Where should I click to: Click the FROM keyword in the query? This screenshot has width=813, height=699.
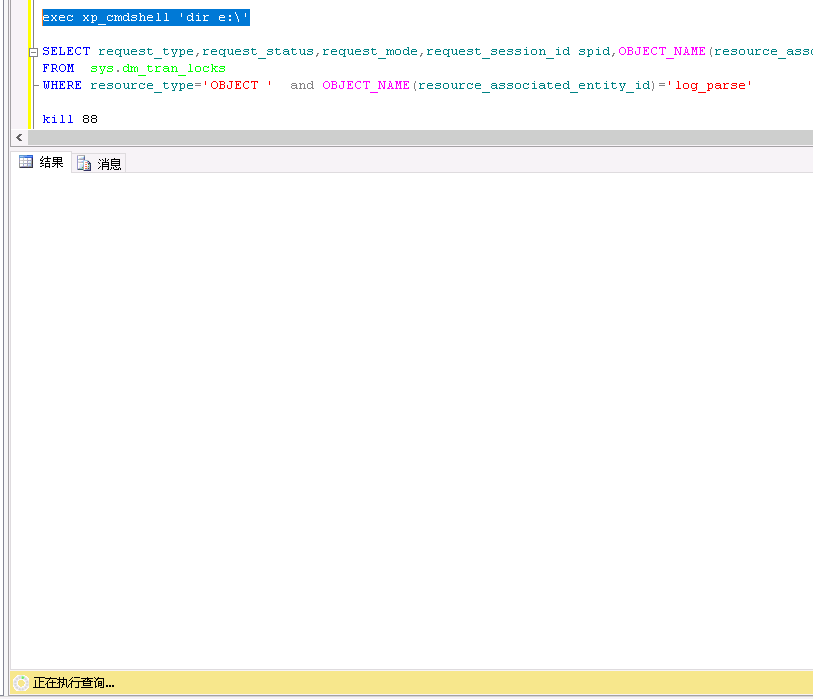[x=58, y=69]
